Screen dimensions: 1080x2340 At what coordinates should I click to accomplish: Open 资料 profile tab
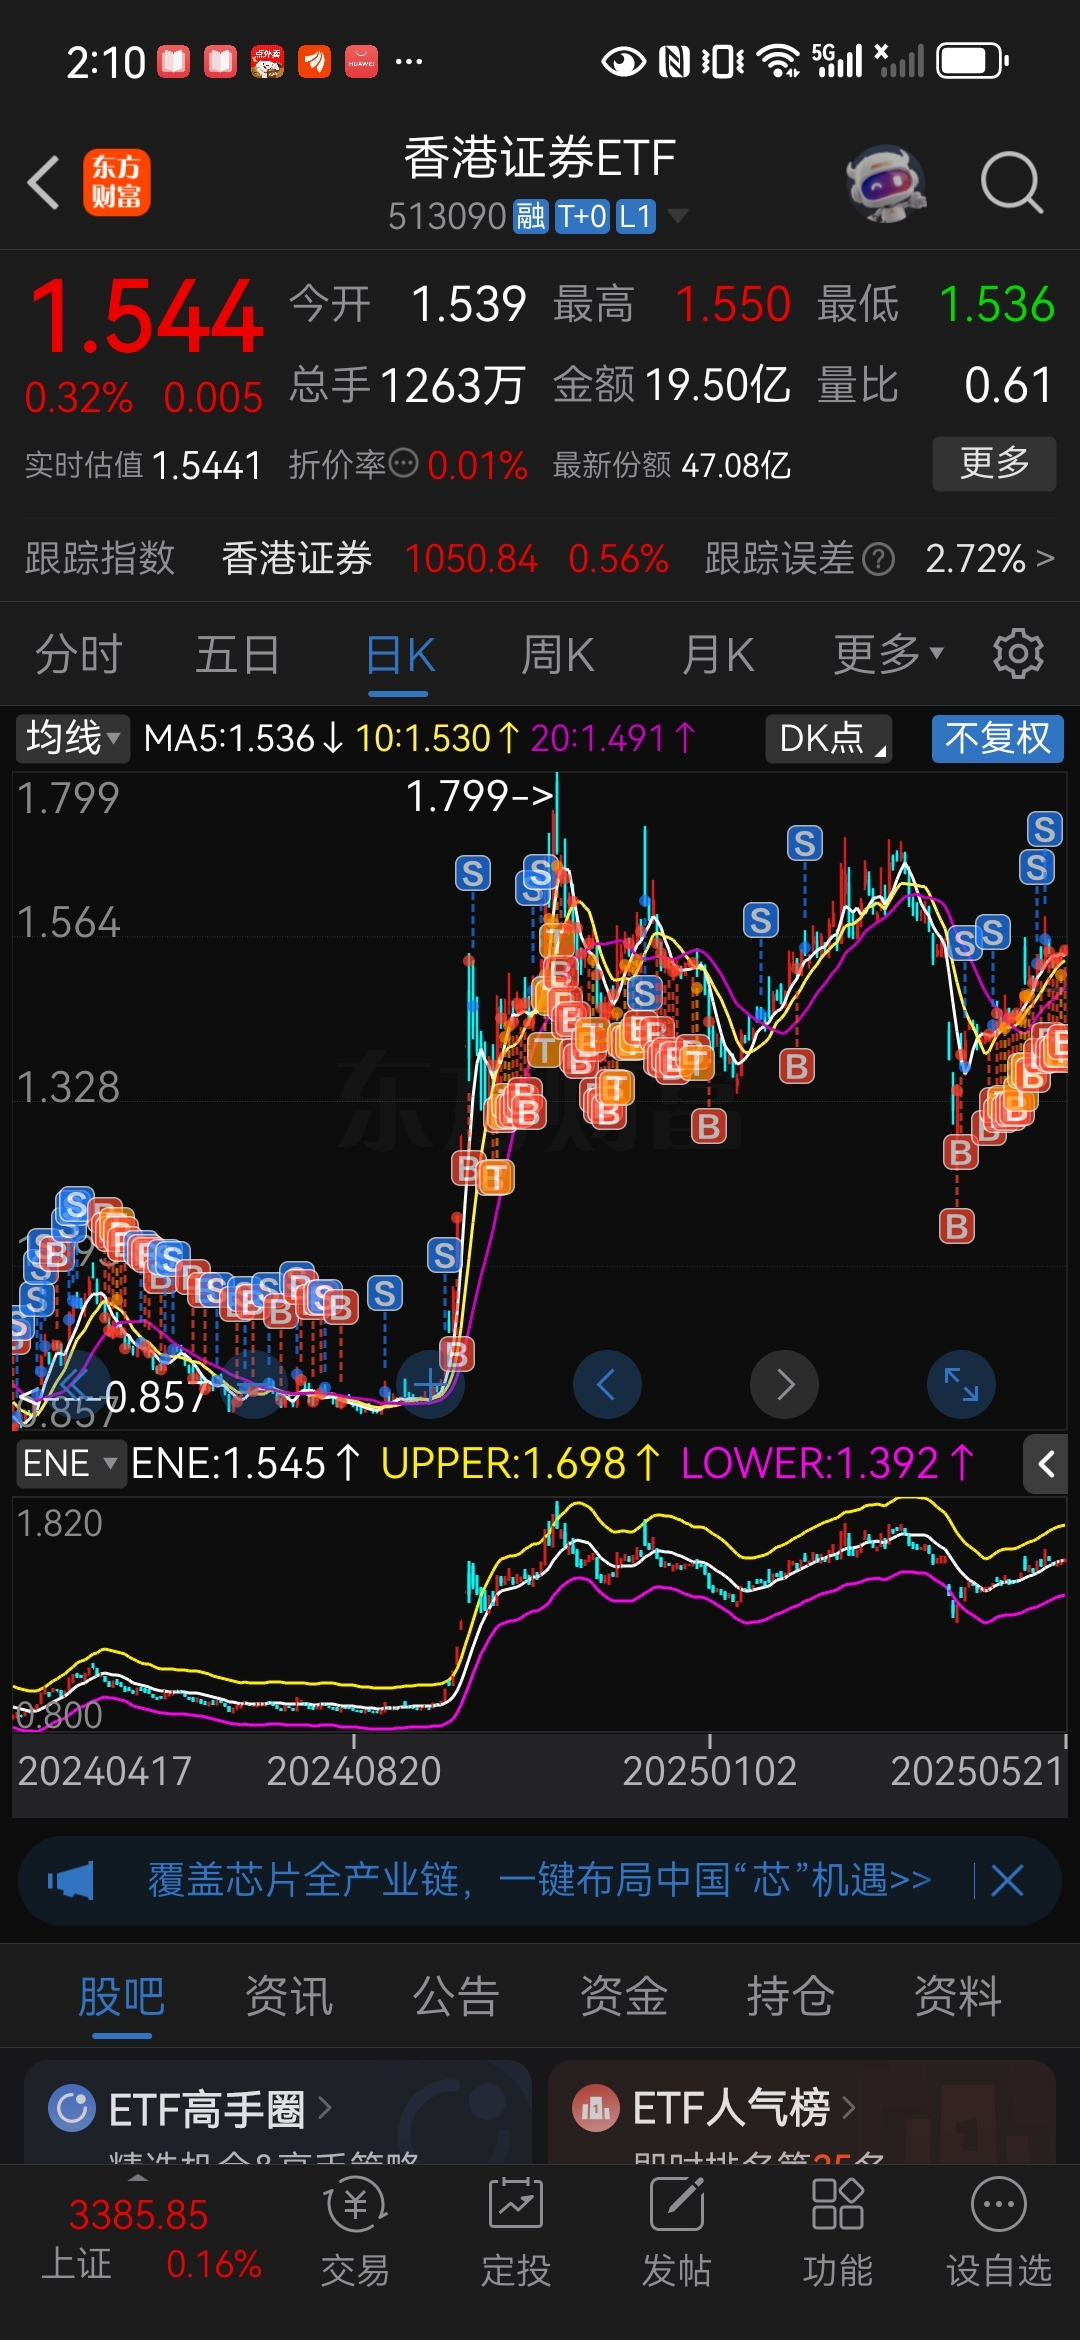(957, 1996)
